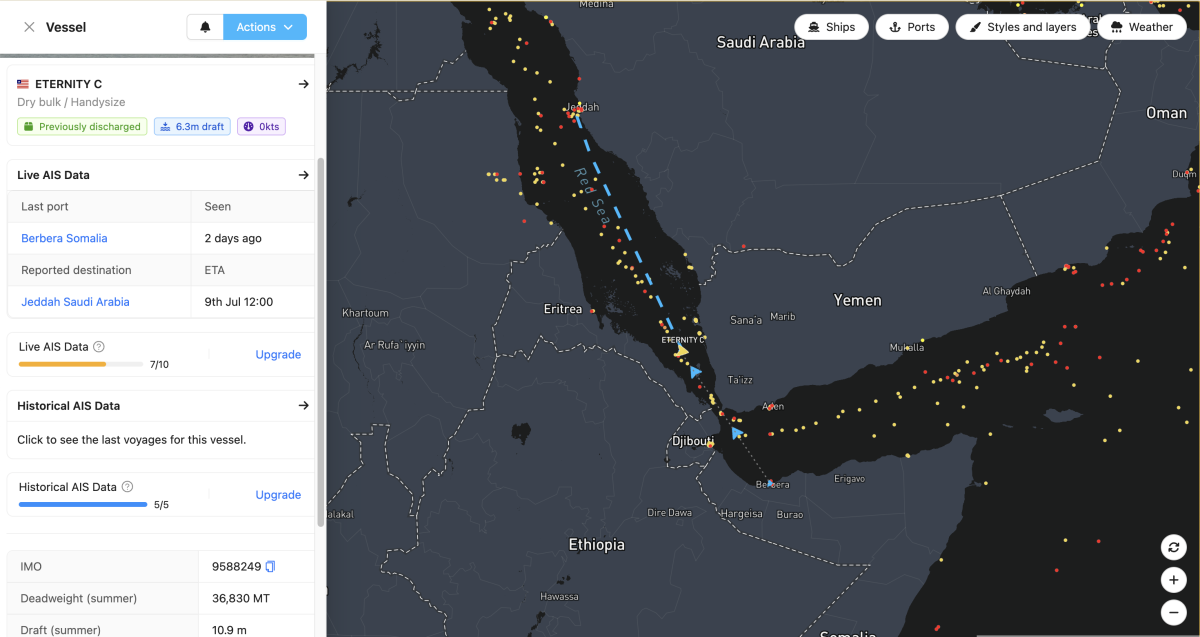Screen dimensions: 1200x637
Task: Expand the Historical AIS Data section arrow
Action: [304, 406]
